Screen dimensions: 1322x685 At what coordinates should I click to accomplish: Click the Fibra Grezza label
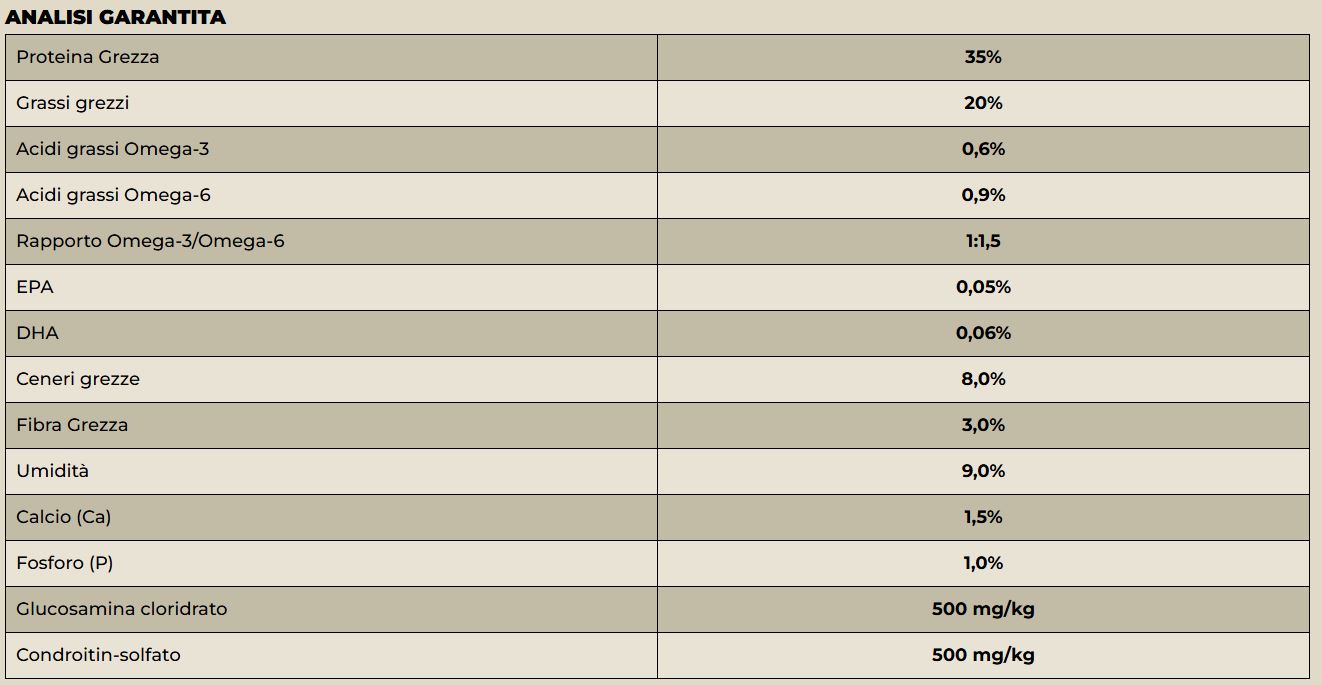point(72,425)
